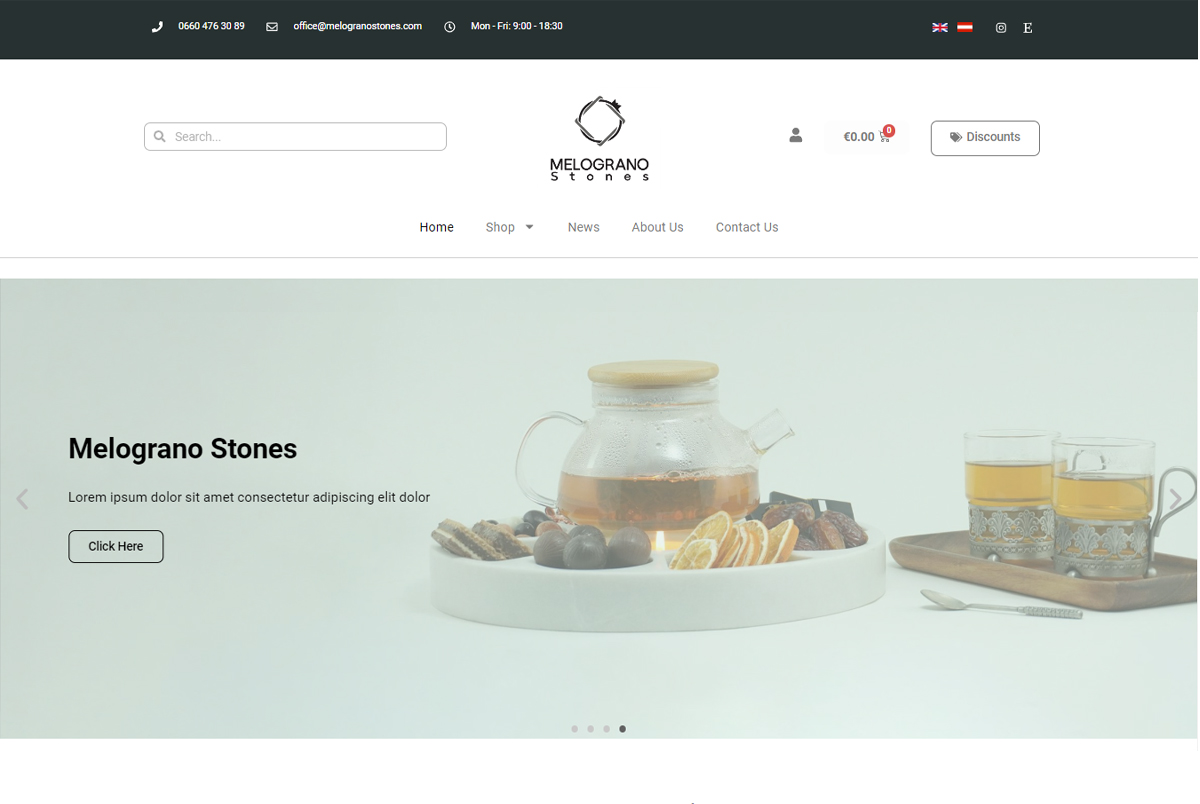
Task: Open the Instagram icon link
Action: click(1001, 28)
